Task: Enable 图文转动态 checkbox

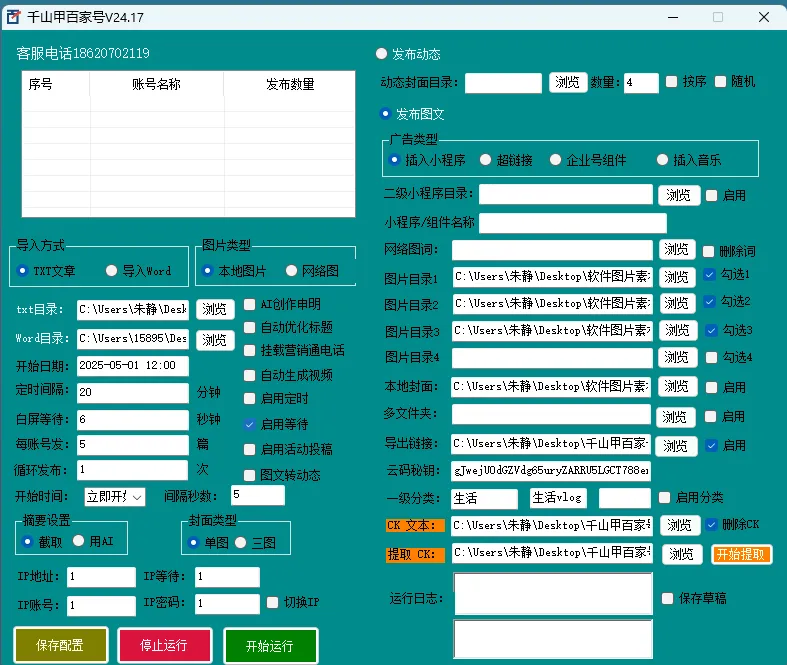Action: pyautogui.click(x=249, y=475)
